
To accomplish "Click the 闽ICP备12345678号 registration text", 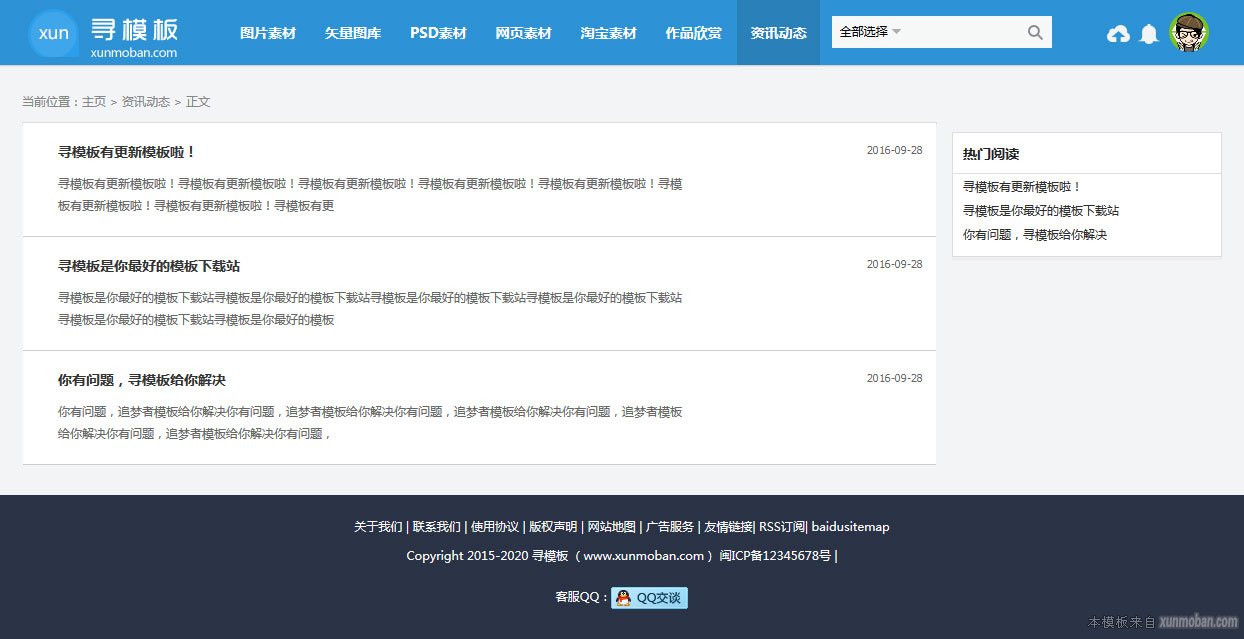I will pyautogui.click(x=775, y=556).
